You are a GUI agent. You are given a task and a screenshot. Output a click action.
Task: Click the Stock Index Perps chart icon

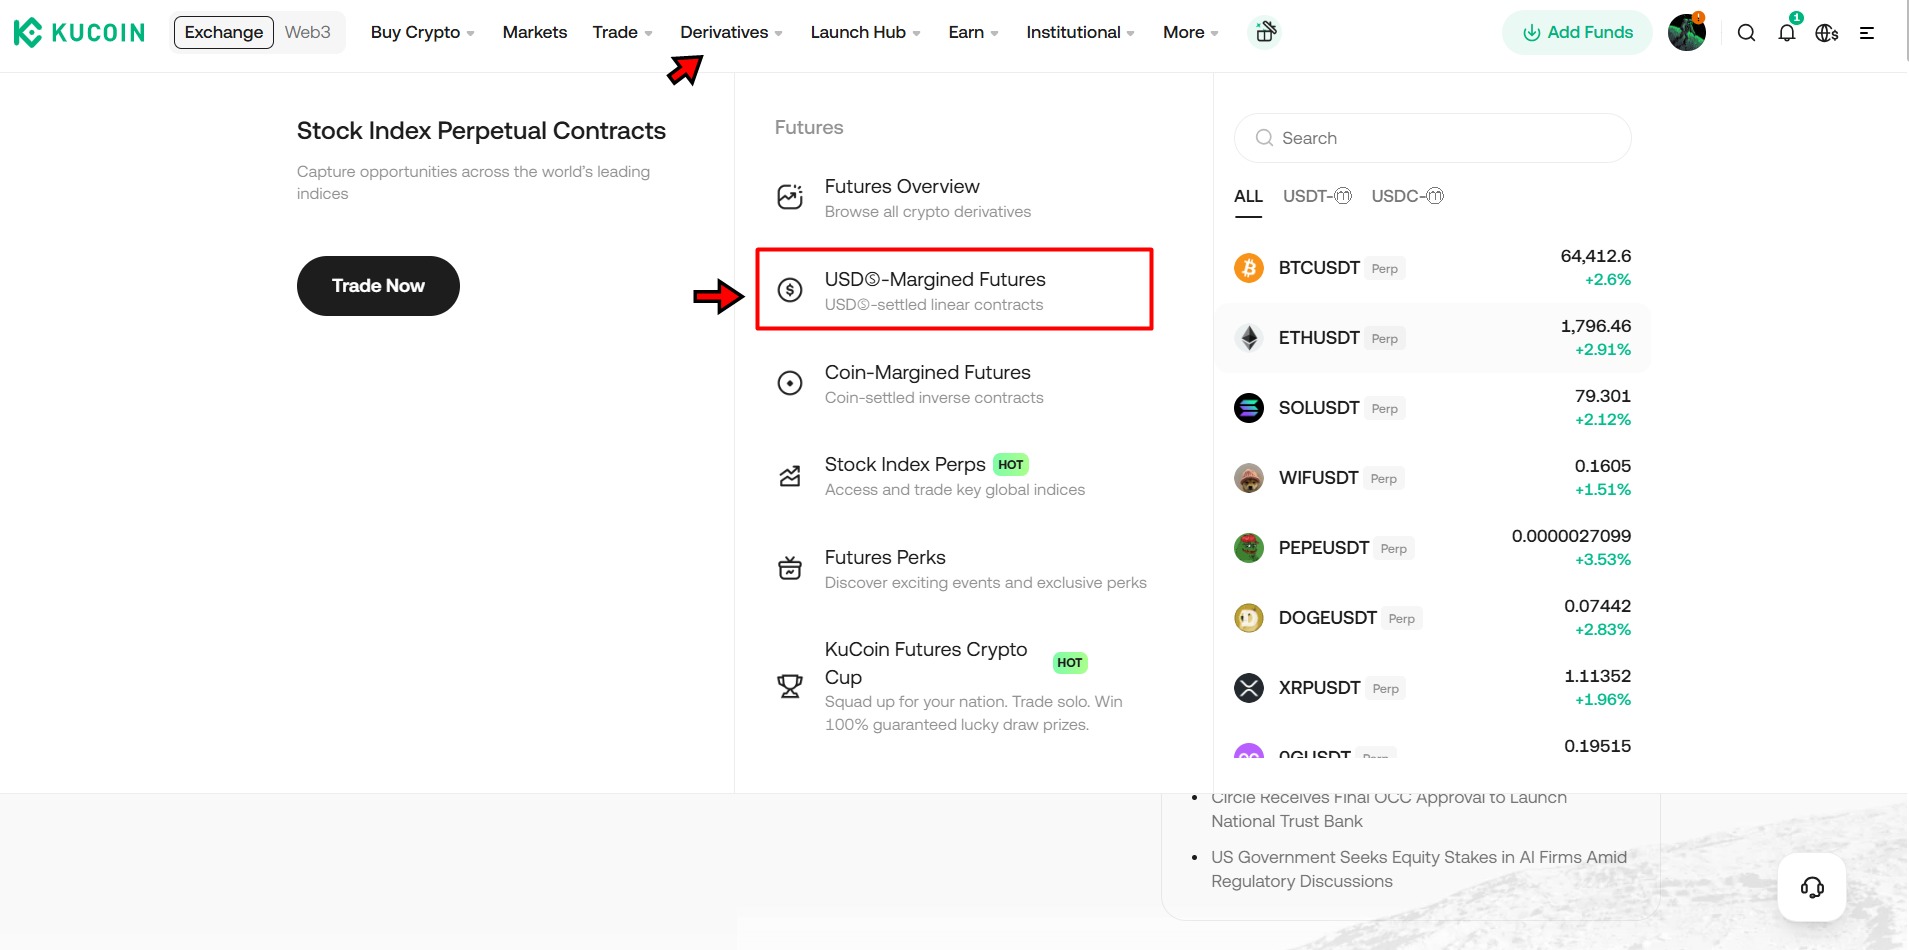pyautogui.click(x=790, y=476)
